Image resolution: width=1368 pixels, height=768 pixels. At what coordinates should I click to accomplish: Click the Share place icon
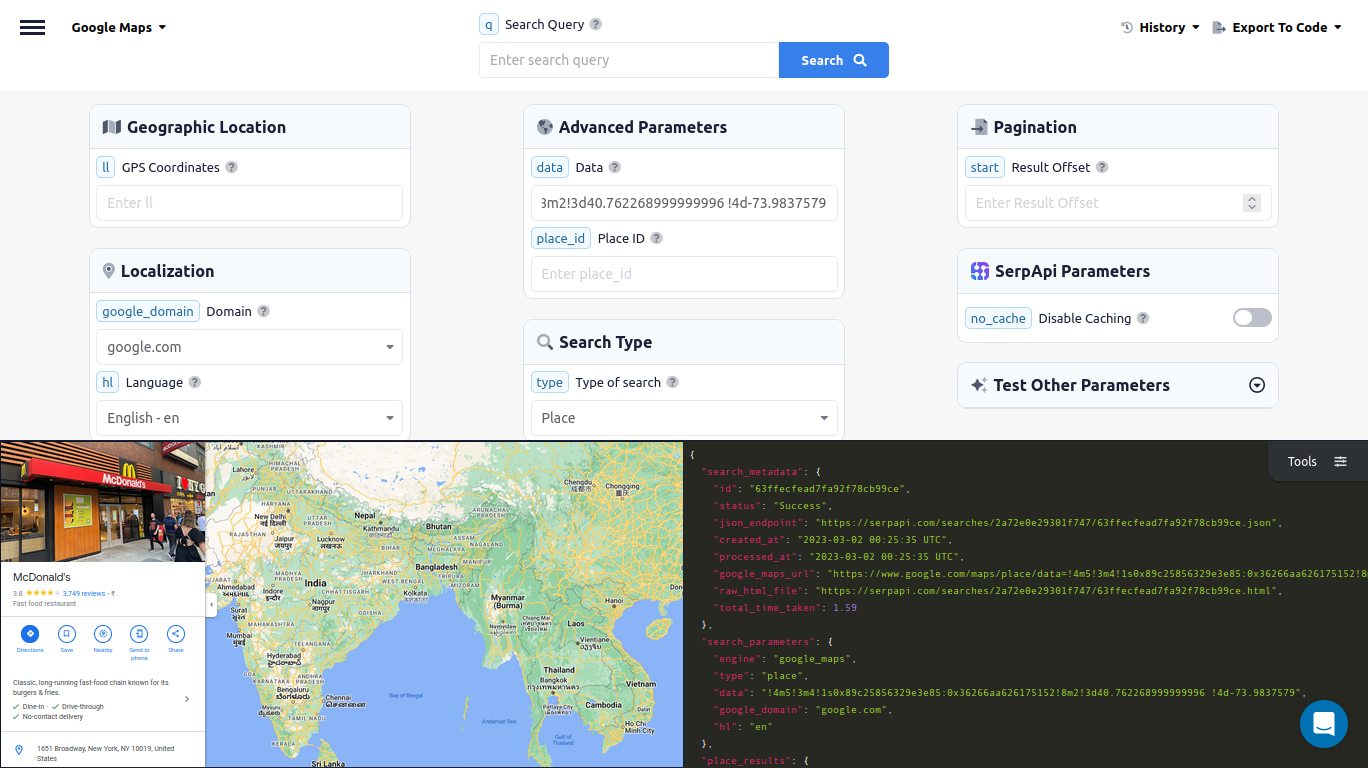pyautogui.click(x=176, y=633)
